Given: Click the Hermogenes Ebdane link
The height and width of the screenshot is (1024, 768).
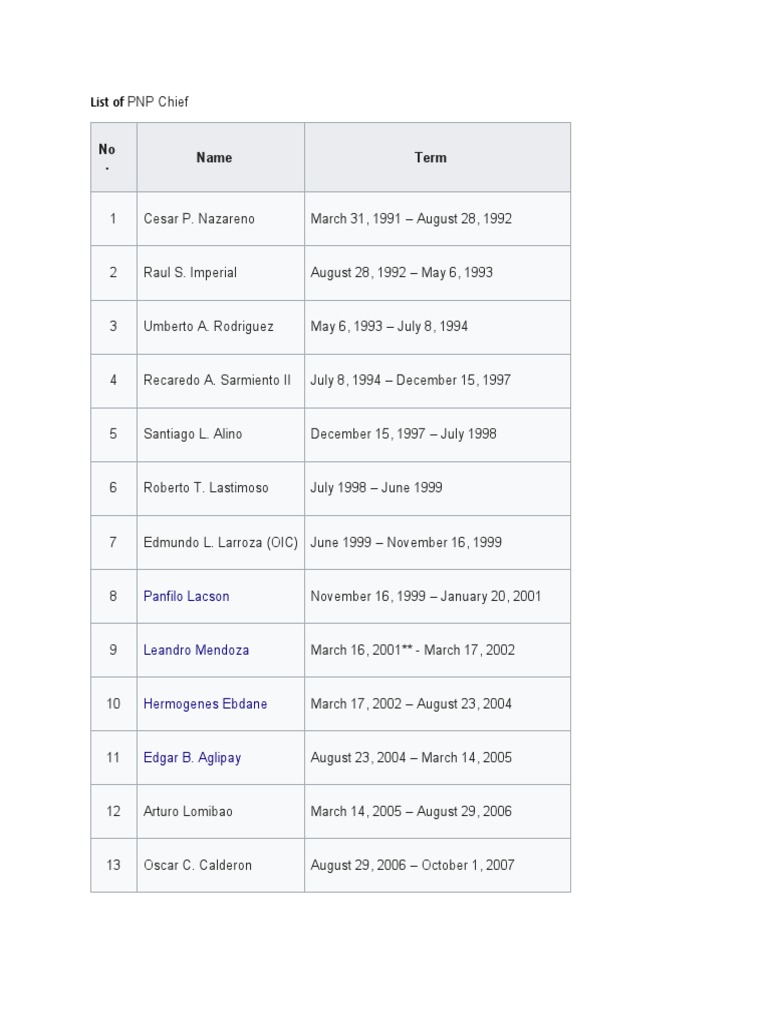Looking at the screenshot, I should (205, 704).
